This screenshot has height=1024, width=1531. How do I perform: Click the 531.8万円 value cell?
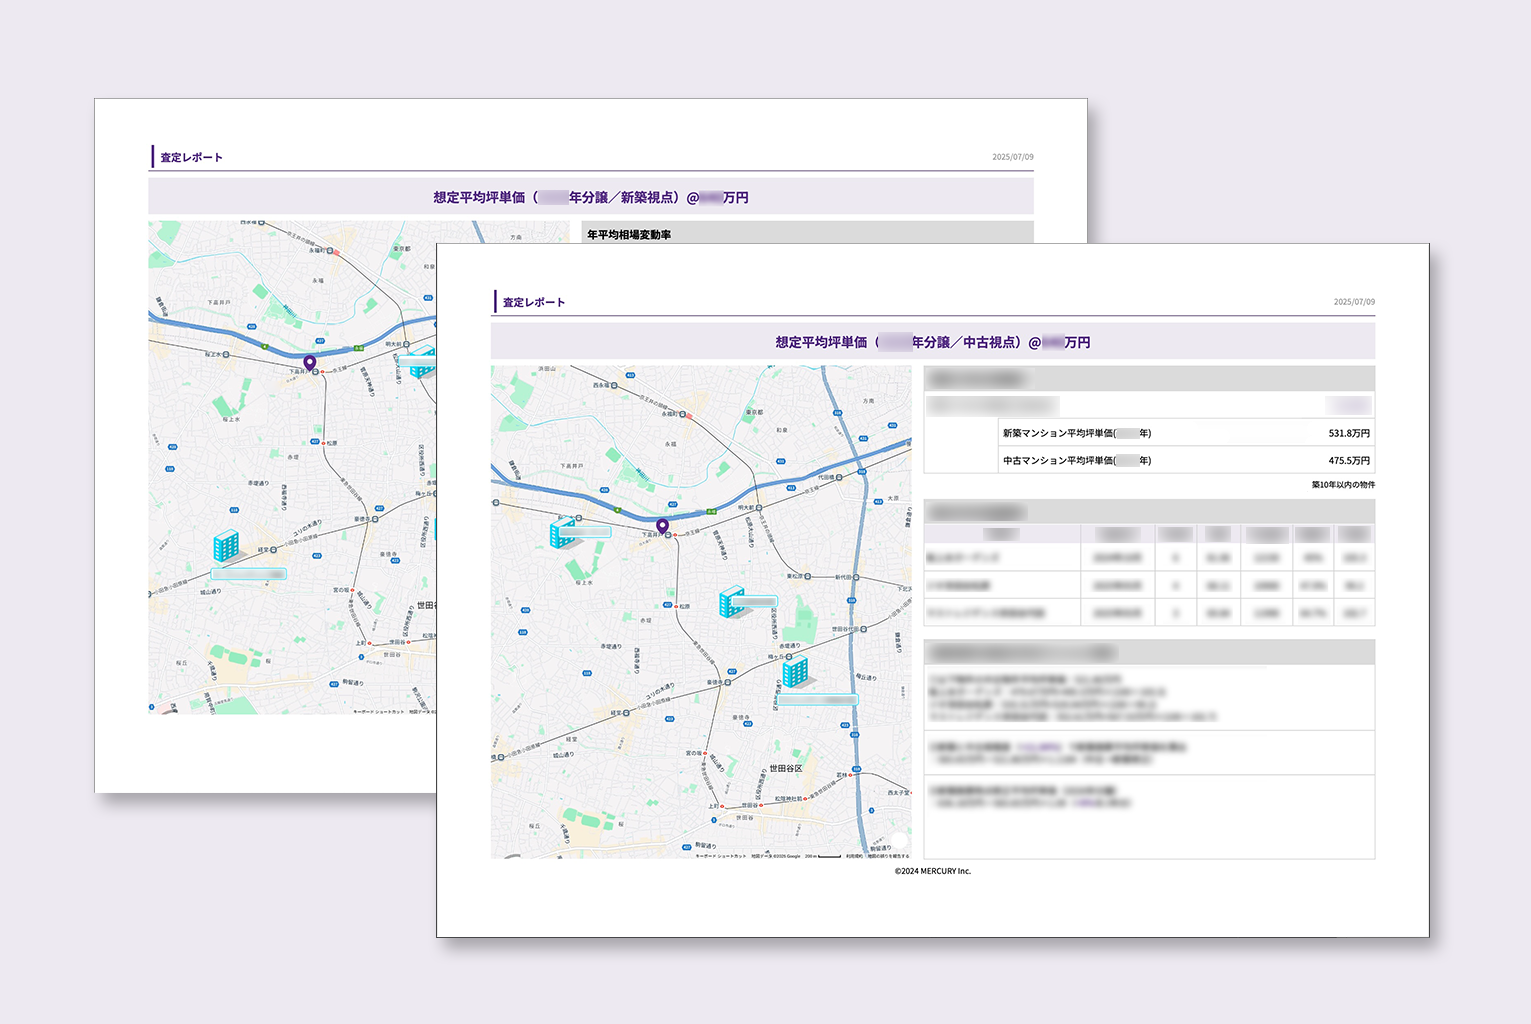[x=1348, y=433]
